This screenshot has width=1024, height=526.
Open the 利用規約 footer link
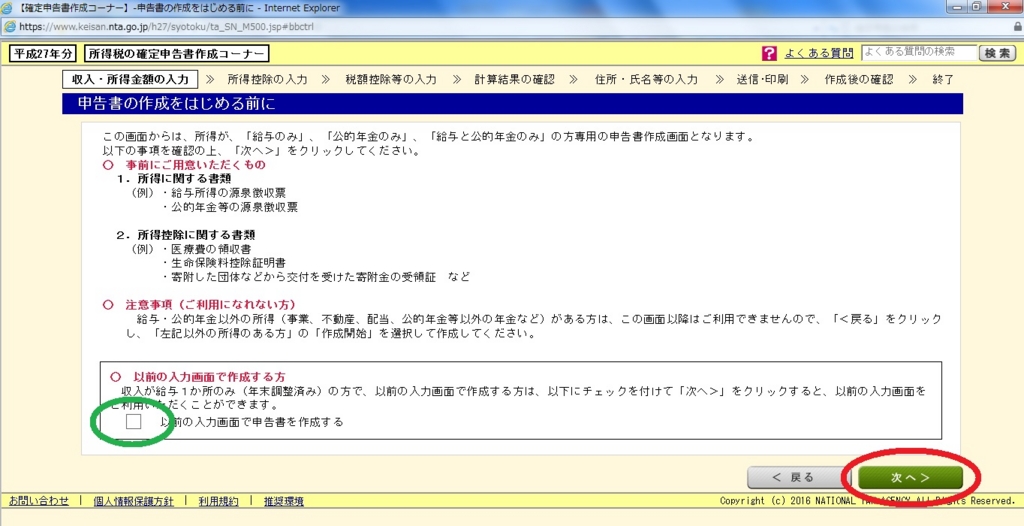(x=219, y=501)
